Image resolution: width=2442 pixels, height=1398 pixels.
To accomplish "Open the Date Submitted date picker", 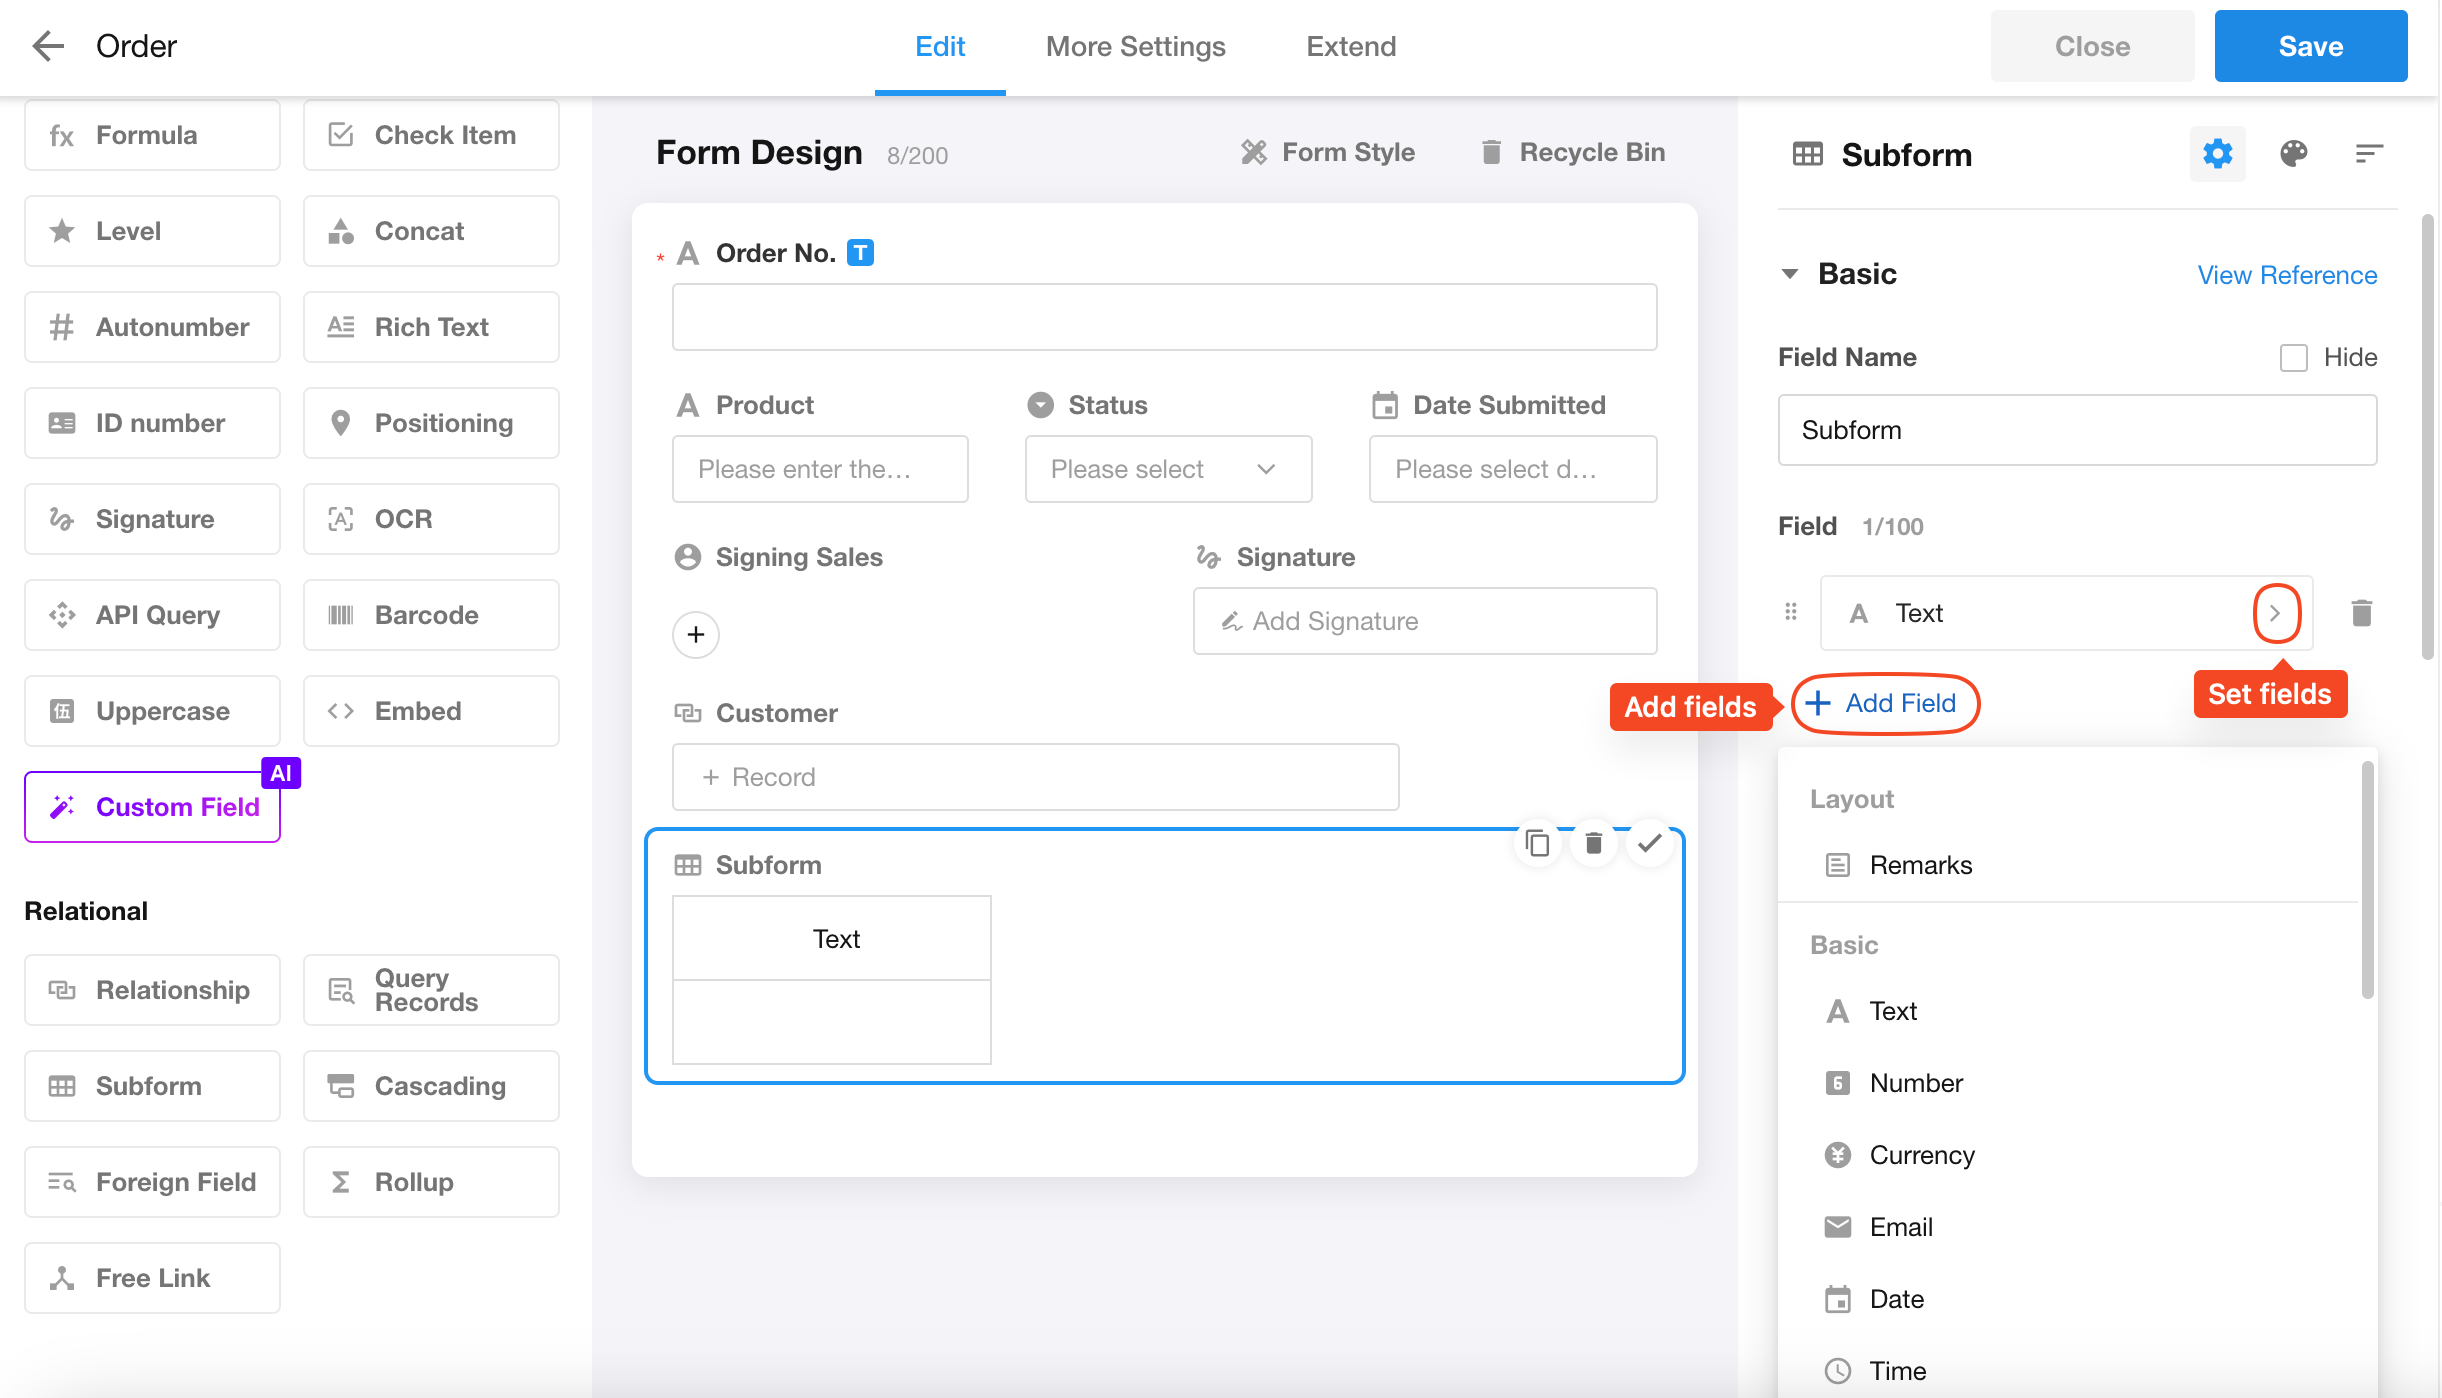I will tap(1512, 469).
